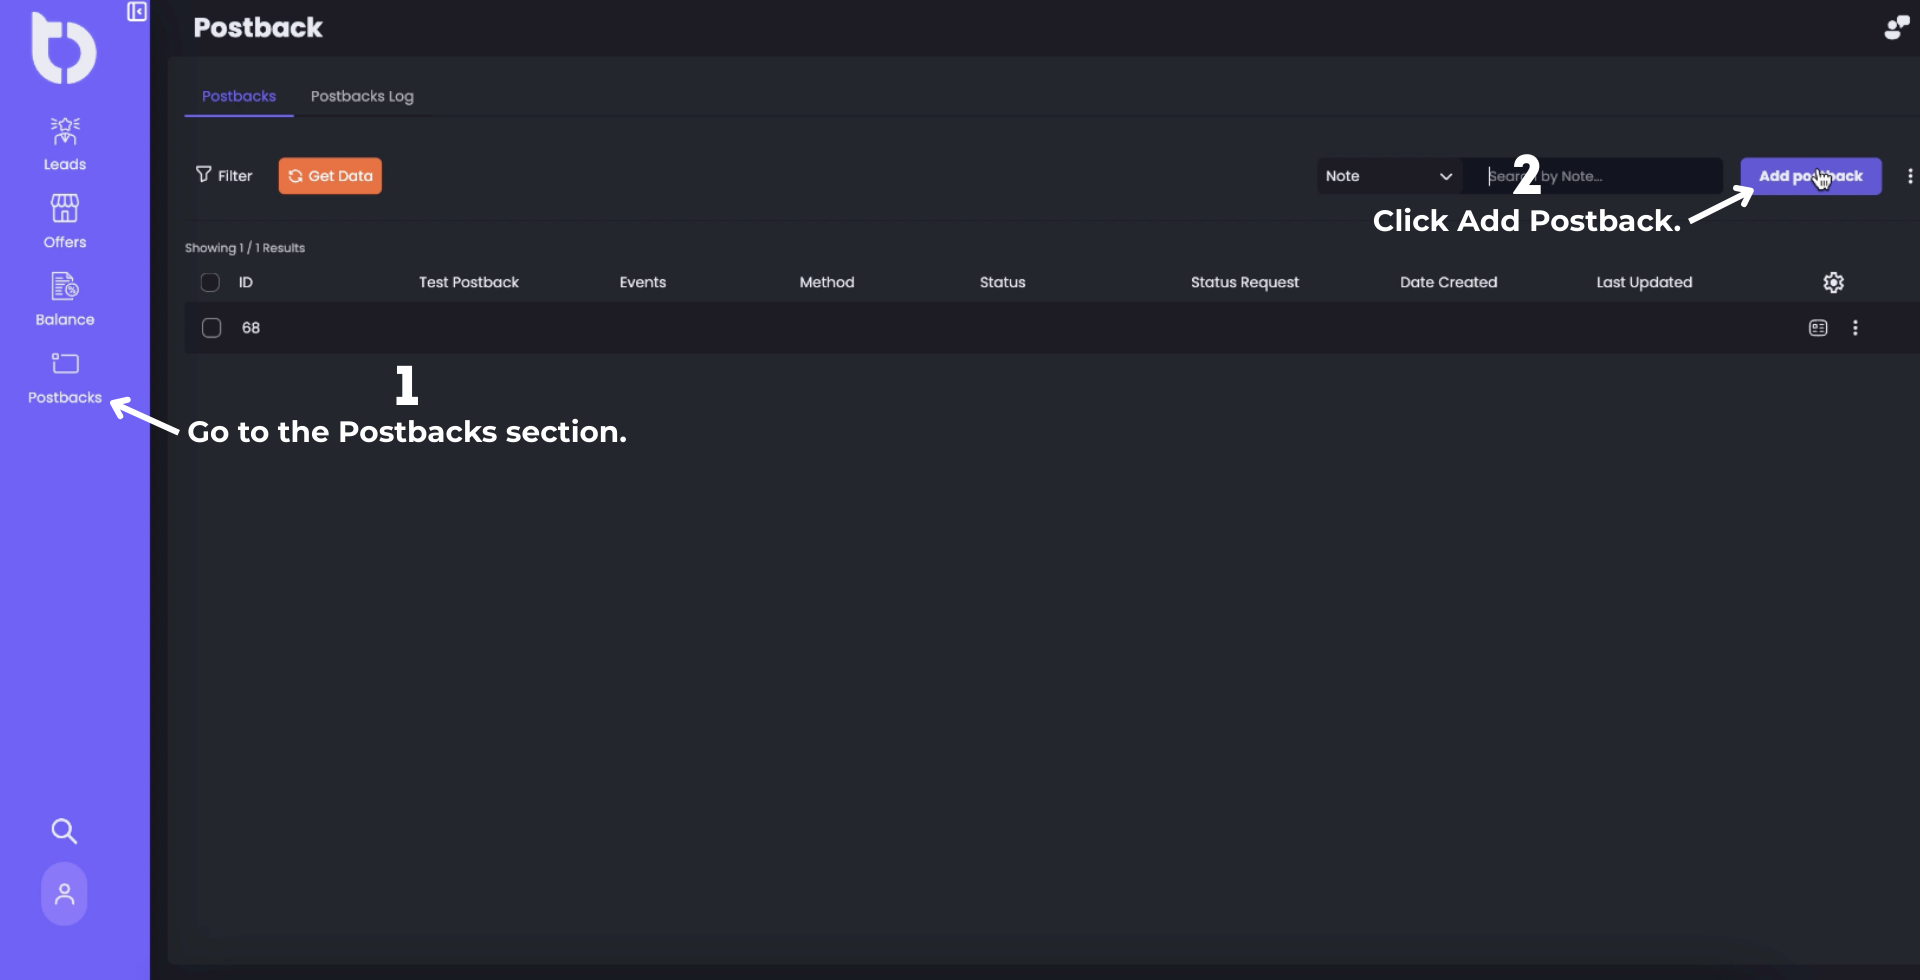
Task: Open table column settings gear icon
Action: (x=1833, y=283)
